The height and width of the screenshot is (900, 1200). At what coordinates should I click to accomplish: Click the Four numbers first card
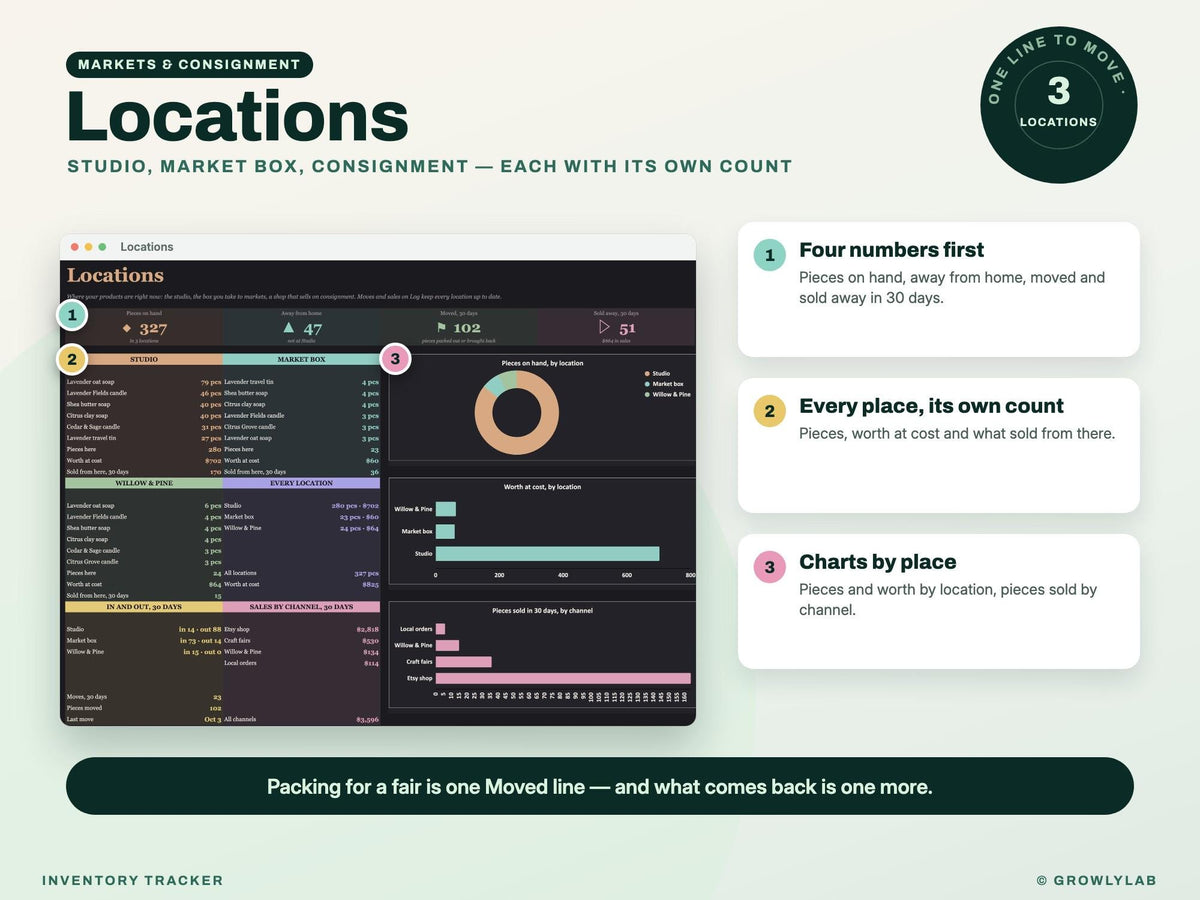939,289
